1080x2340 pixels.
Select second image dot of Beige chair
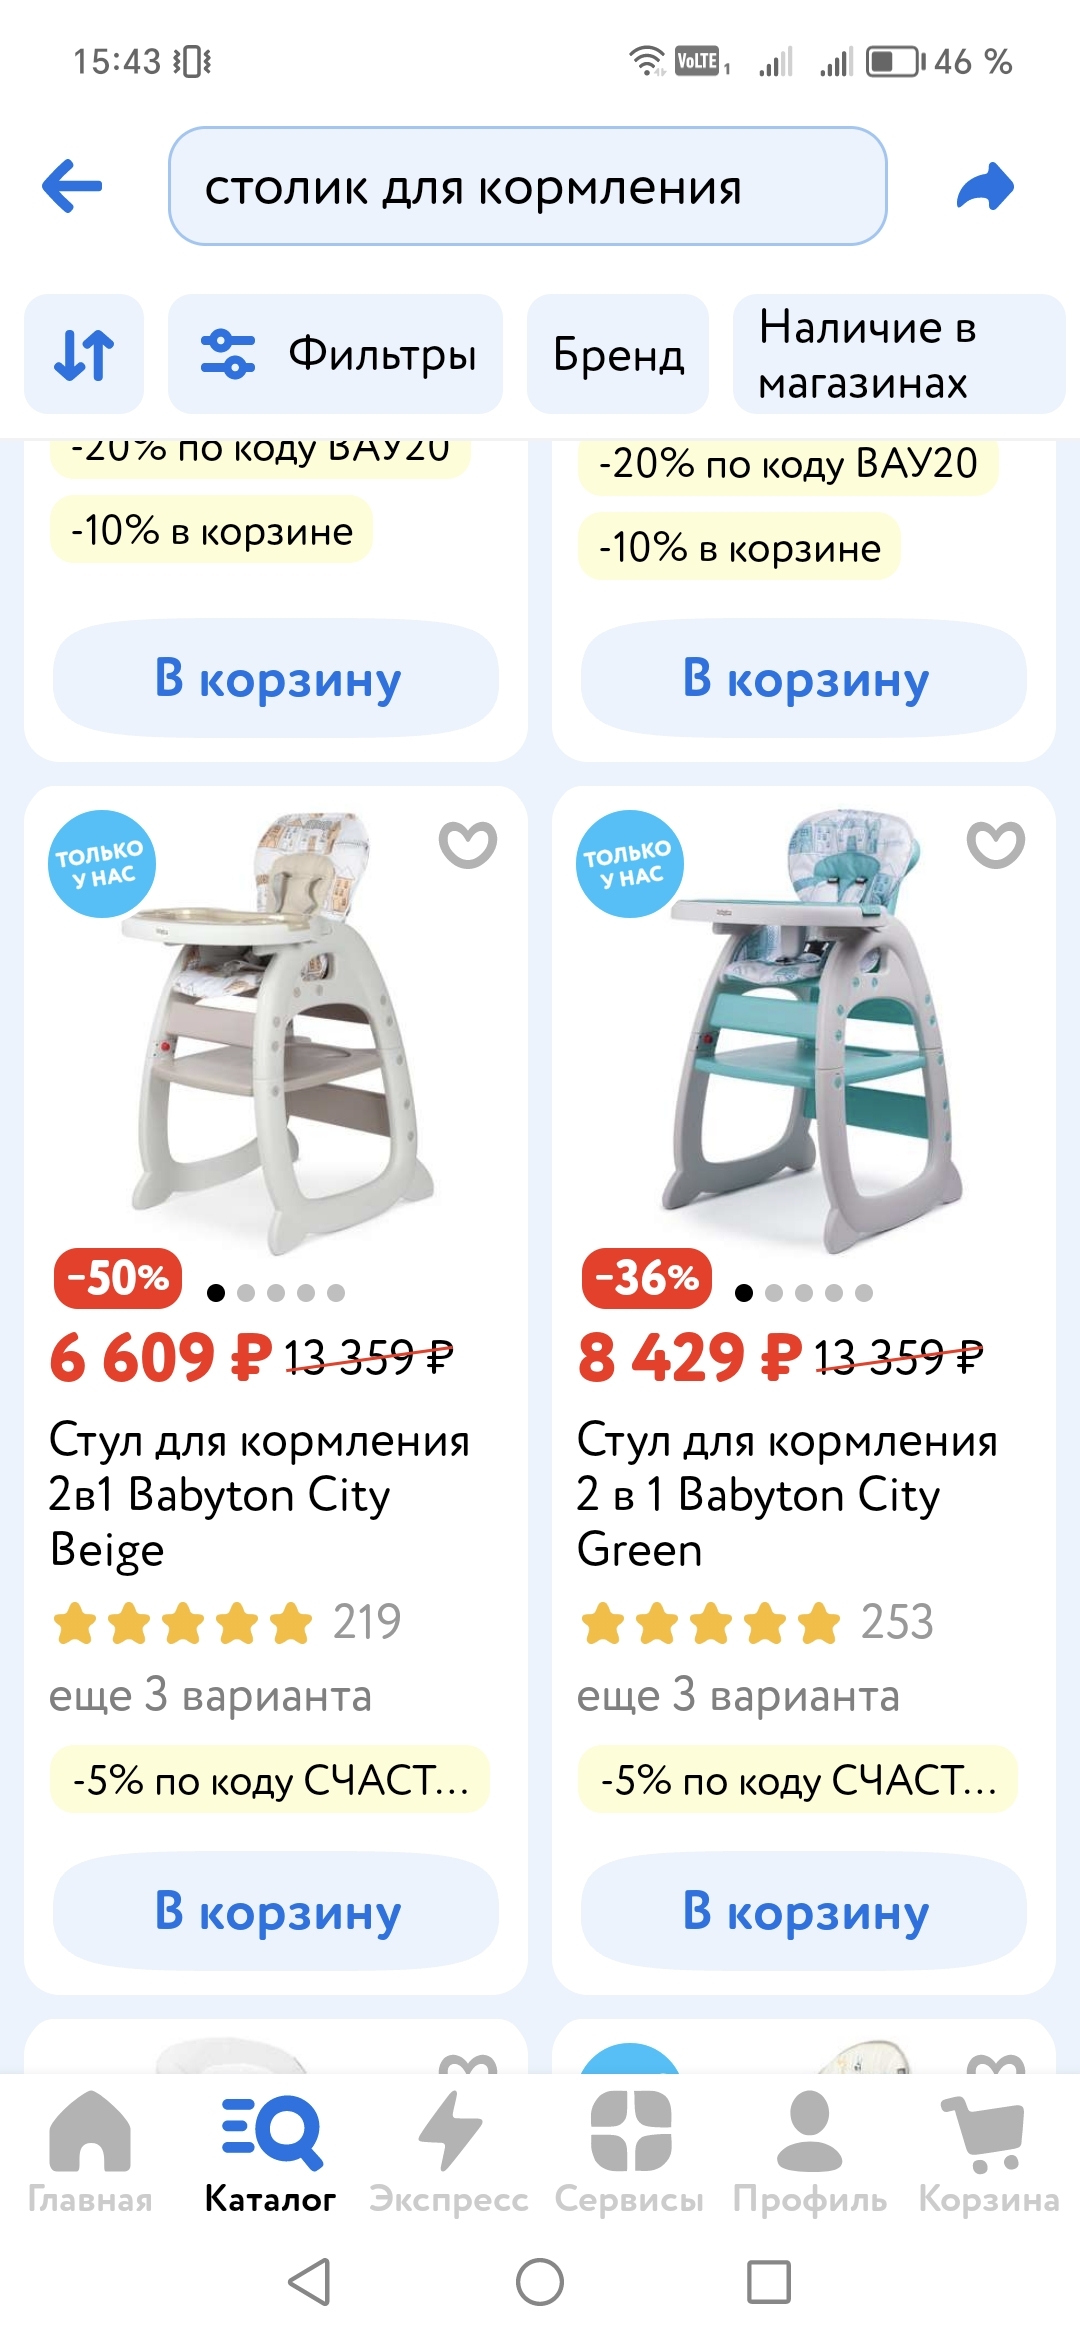coord(246,1293)
